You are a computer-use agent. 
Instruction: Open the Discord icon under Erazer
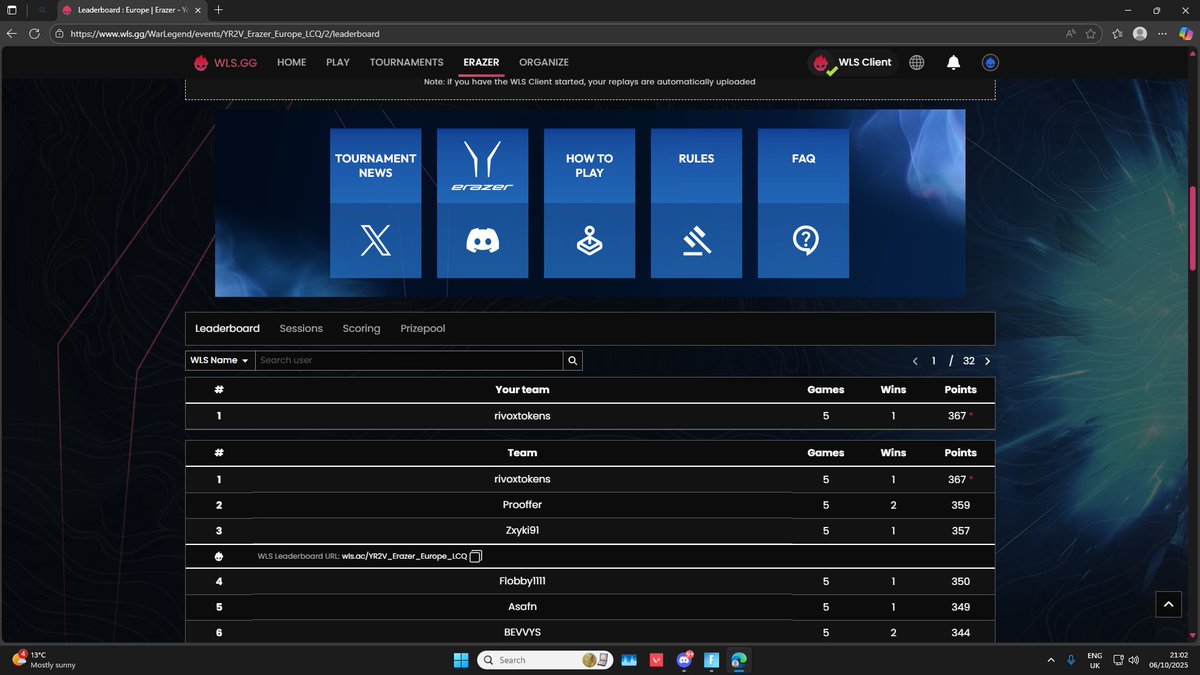[x=482, y=241]
